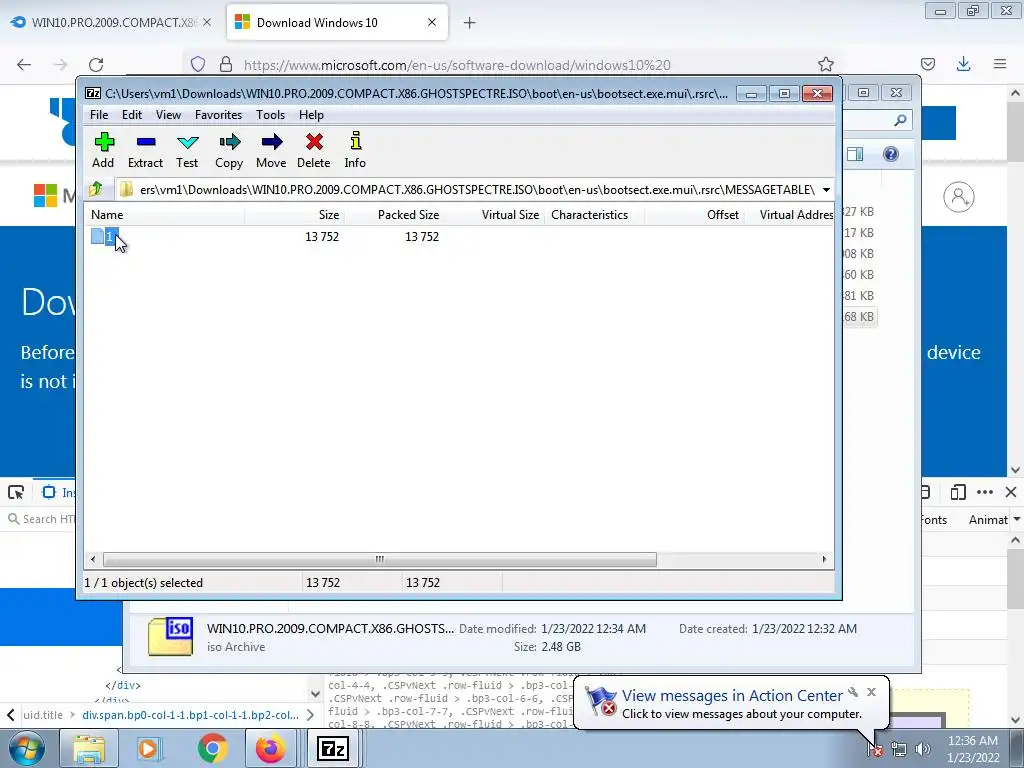Screen dimensions: 1024x768
Task: Select the file named 1 in list
Action: [109, 236]
